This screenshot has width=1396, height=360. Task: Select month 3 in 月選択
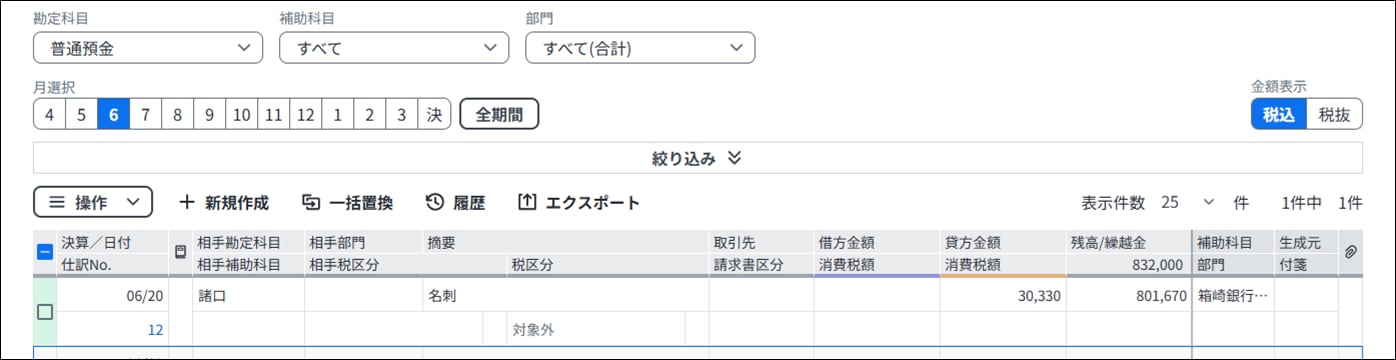402,114
